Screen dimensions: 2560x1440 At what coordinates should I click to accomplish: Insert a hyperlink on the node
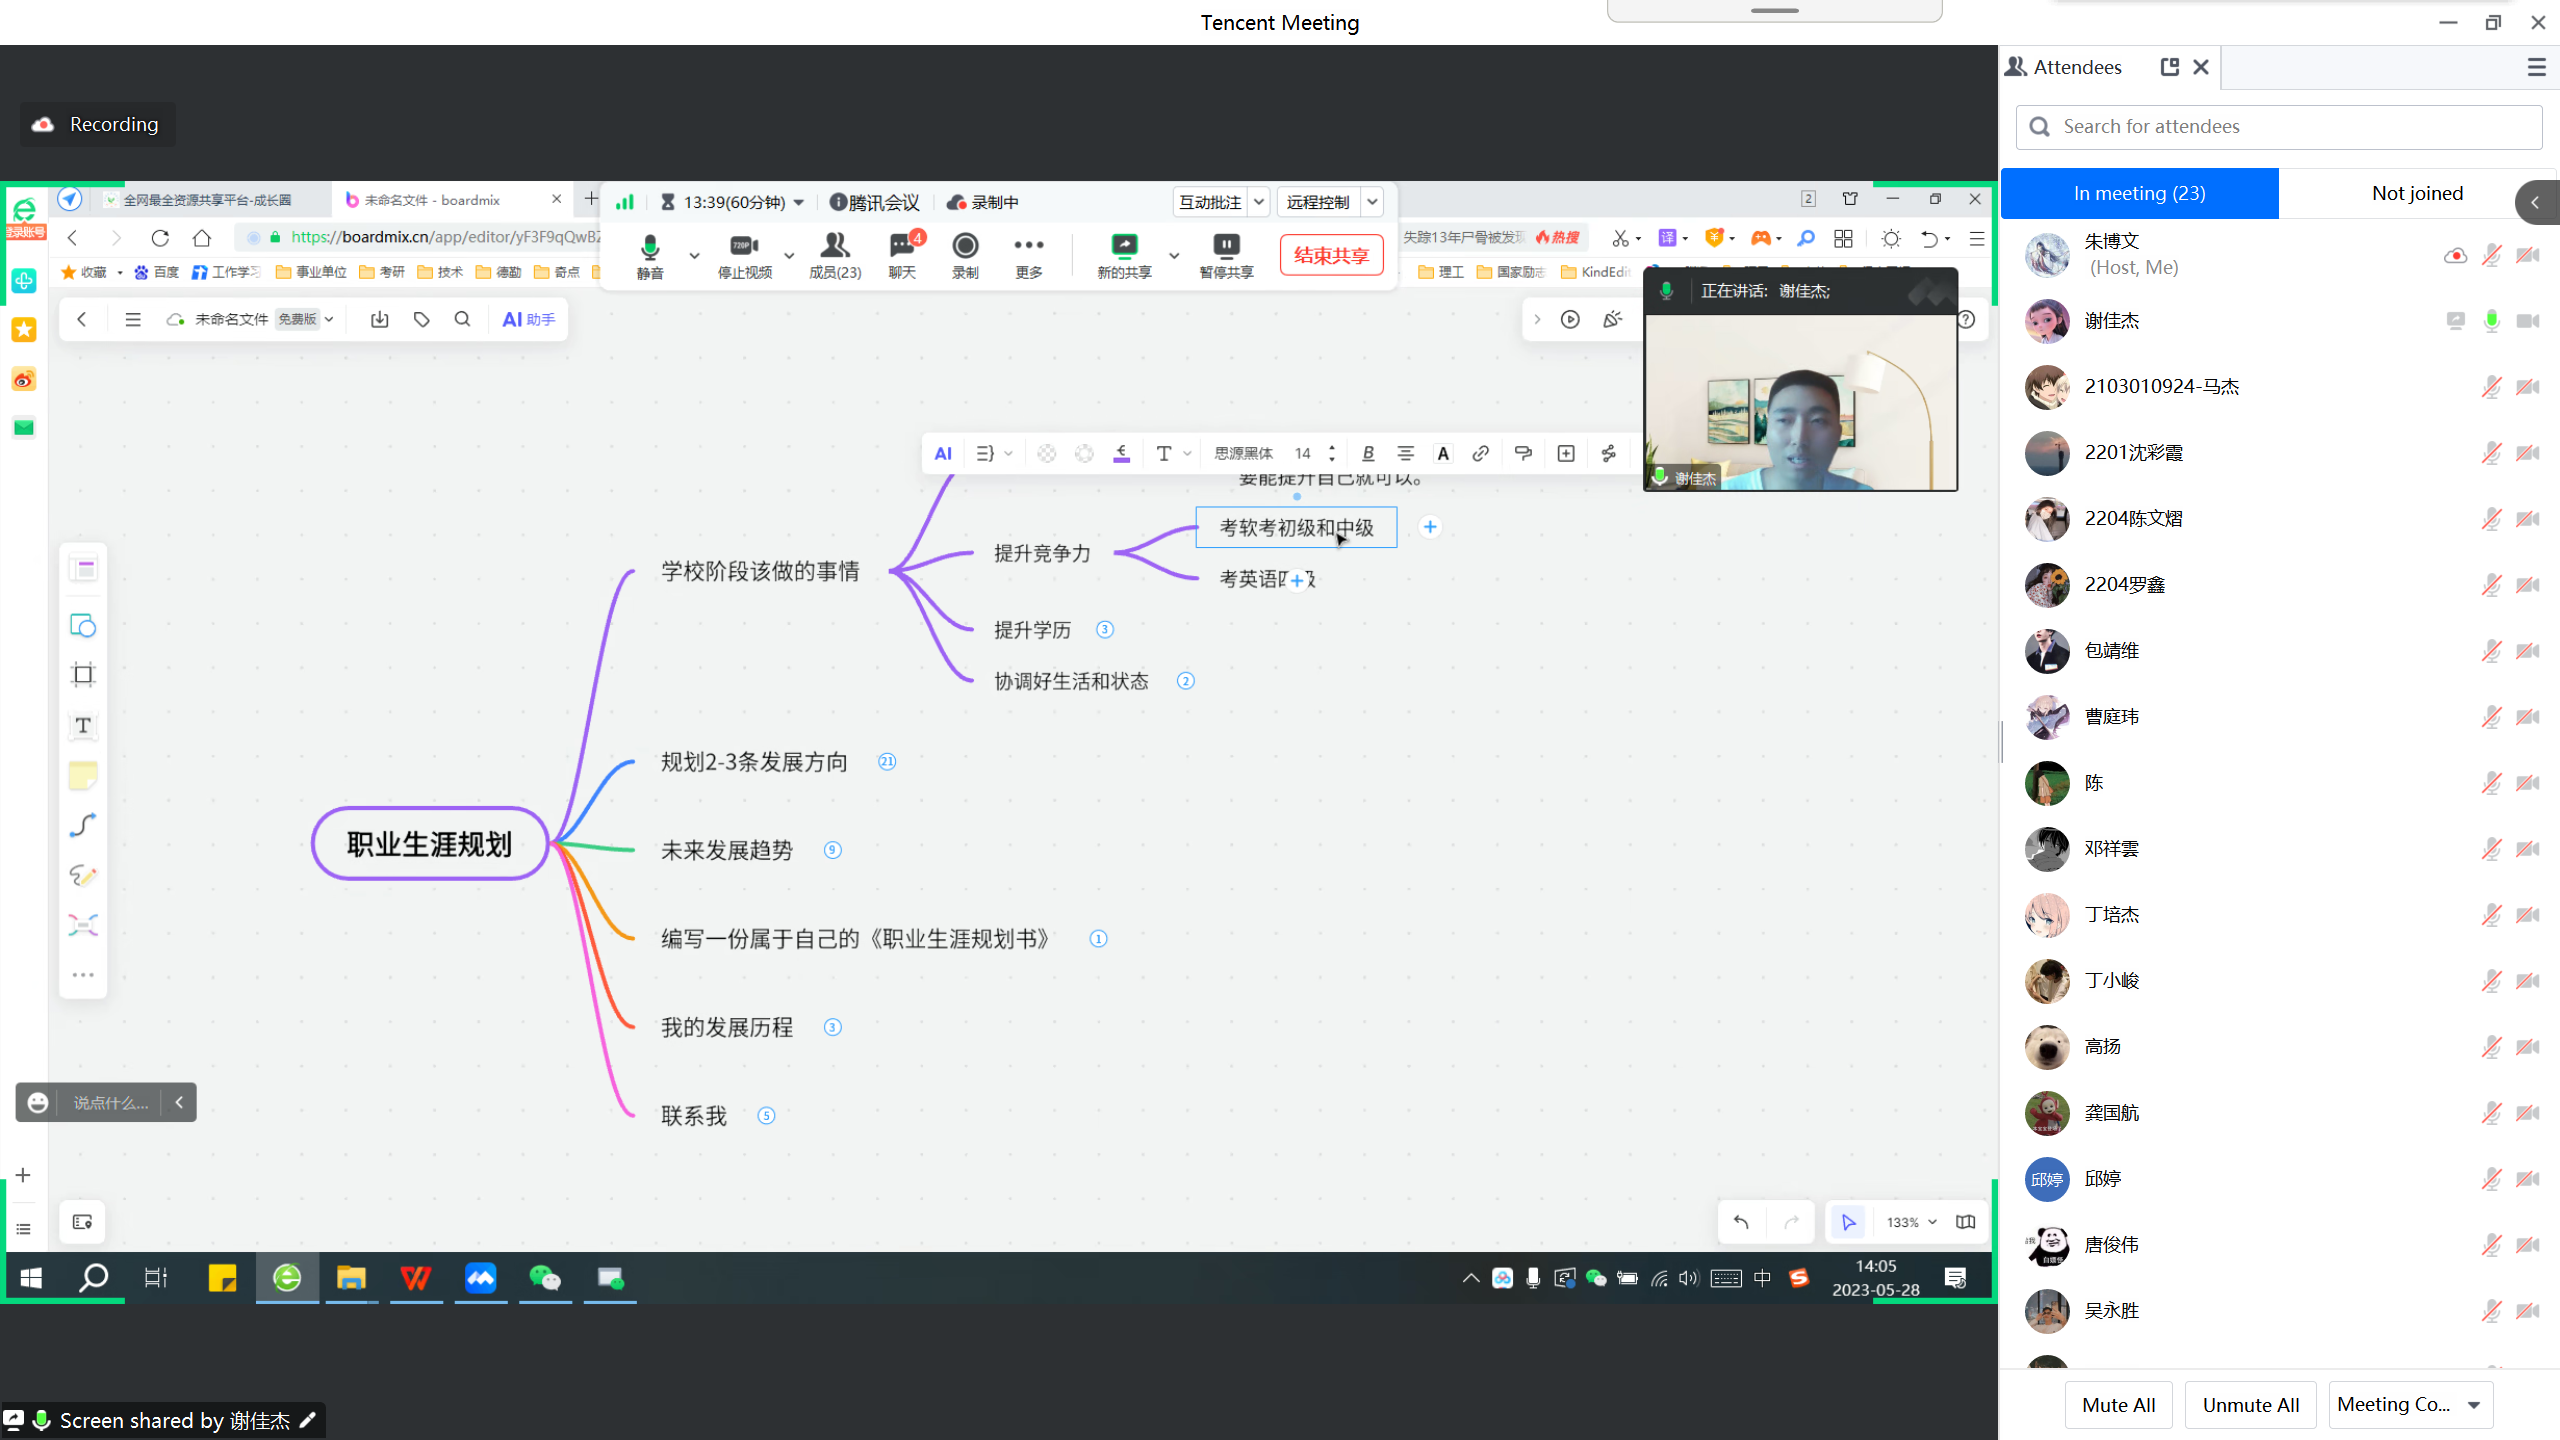[x=1480, y=453]
